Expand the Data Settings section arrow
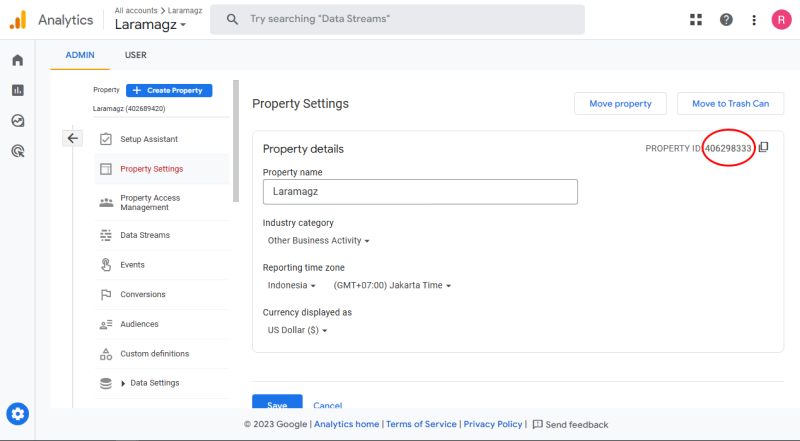Image resolution: width=800 pixels, height=441 pixels. coord(123,383)
